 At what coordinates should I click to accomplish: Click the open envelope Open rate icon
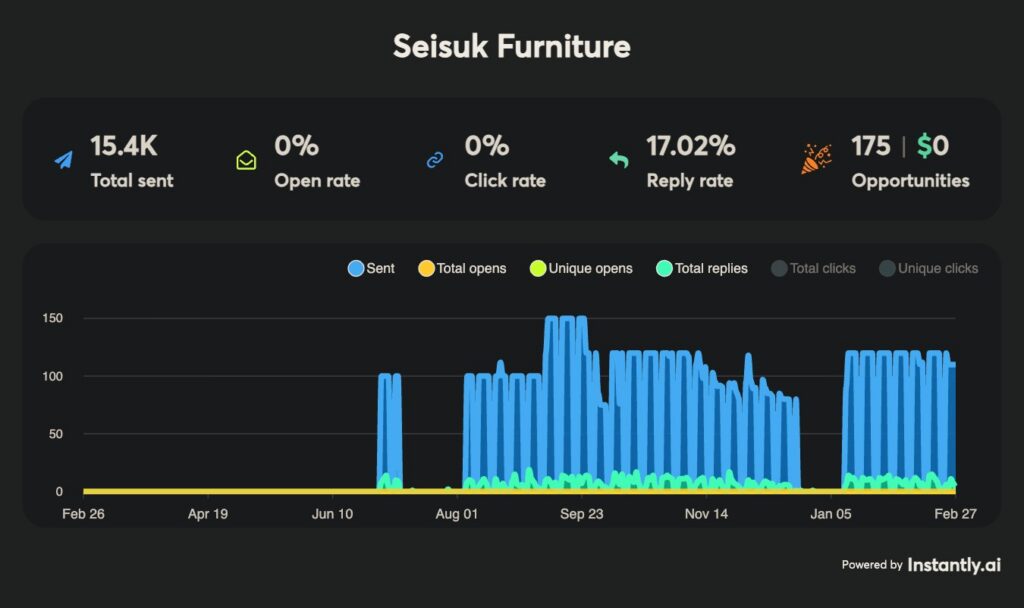click(x=246, y=160)
